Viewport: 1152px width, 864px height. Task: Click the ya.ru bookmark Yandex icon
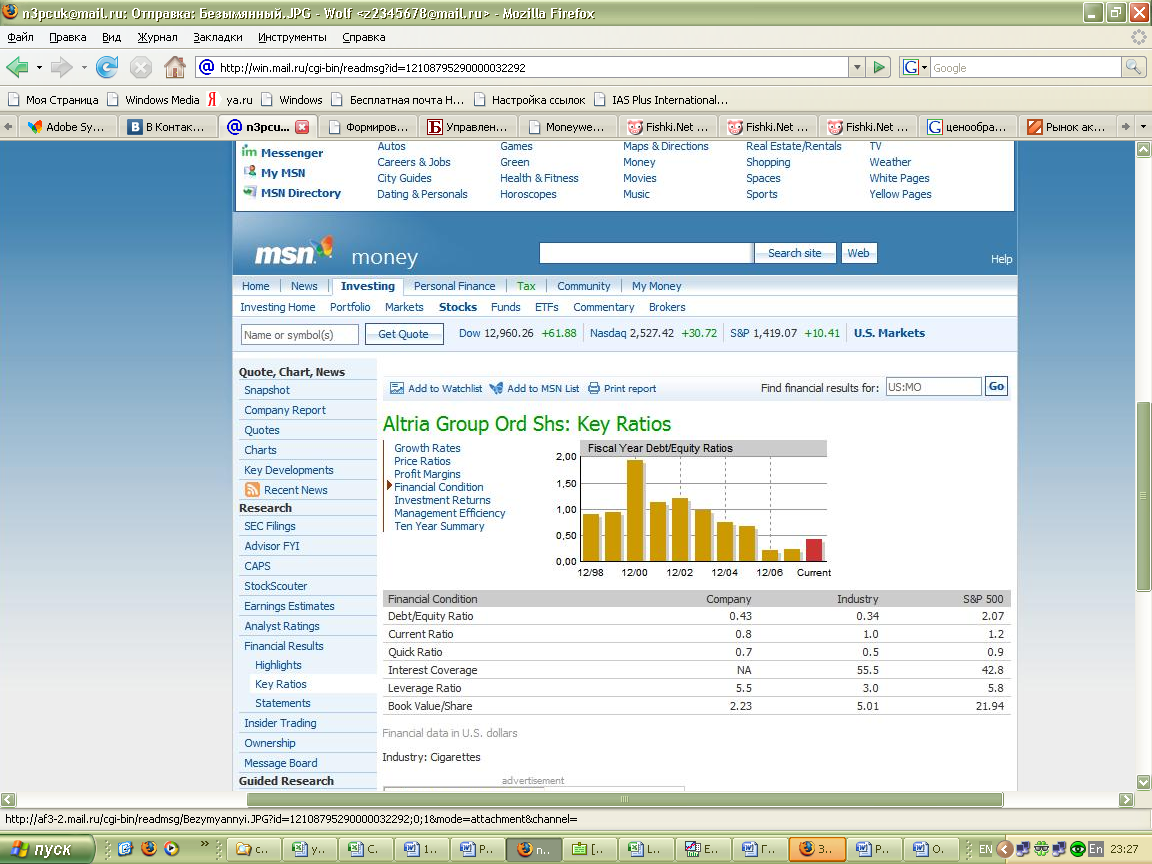click(x=212, y=99)
